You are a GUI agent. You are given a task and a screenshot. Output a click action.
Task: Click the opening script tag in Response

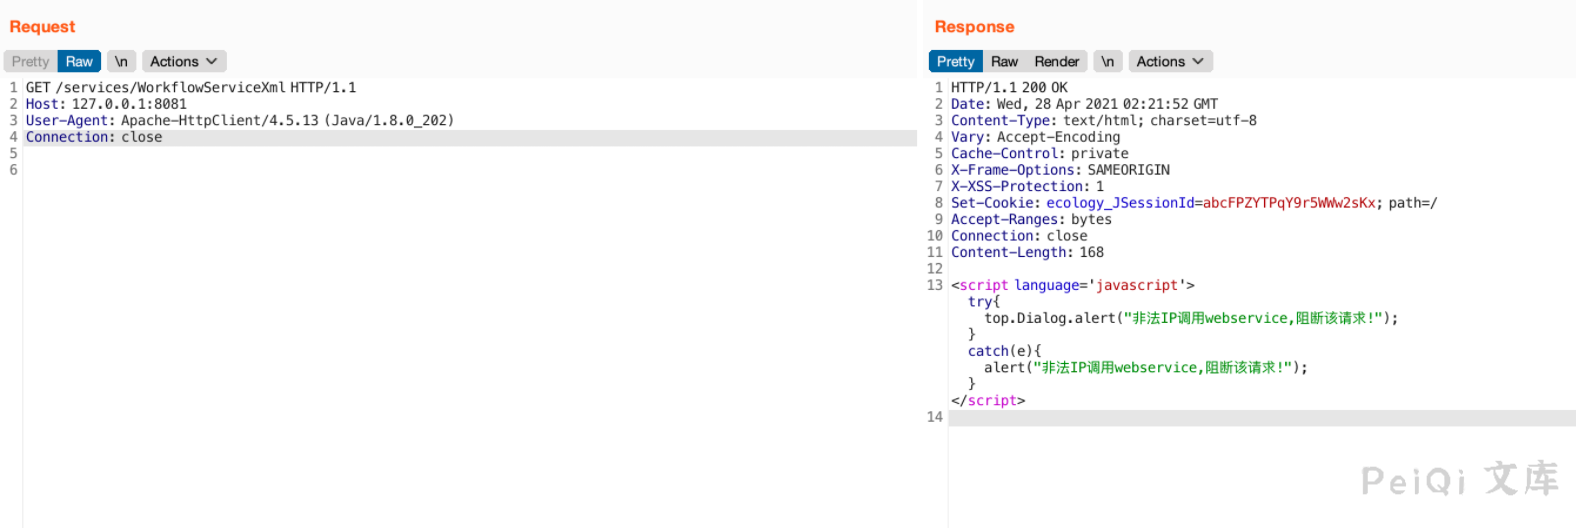click(x=1072, y=285)
